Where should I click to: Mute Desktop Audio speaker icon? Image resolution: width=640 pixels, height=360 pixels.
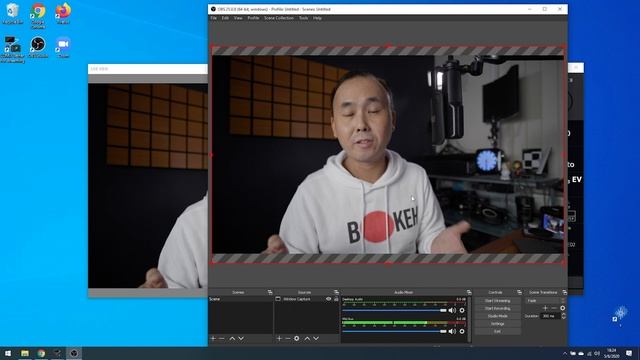click(452, 311)
